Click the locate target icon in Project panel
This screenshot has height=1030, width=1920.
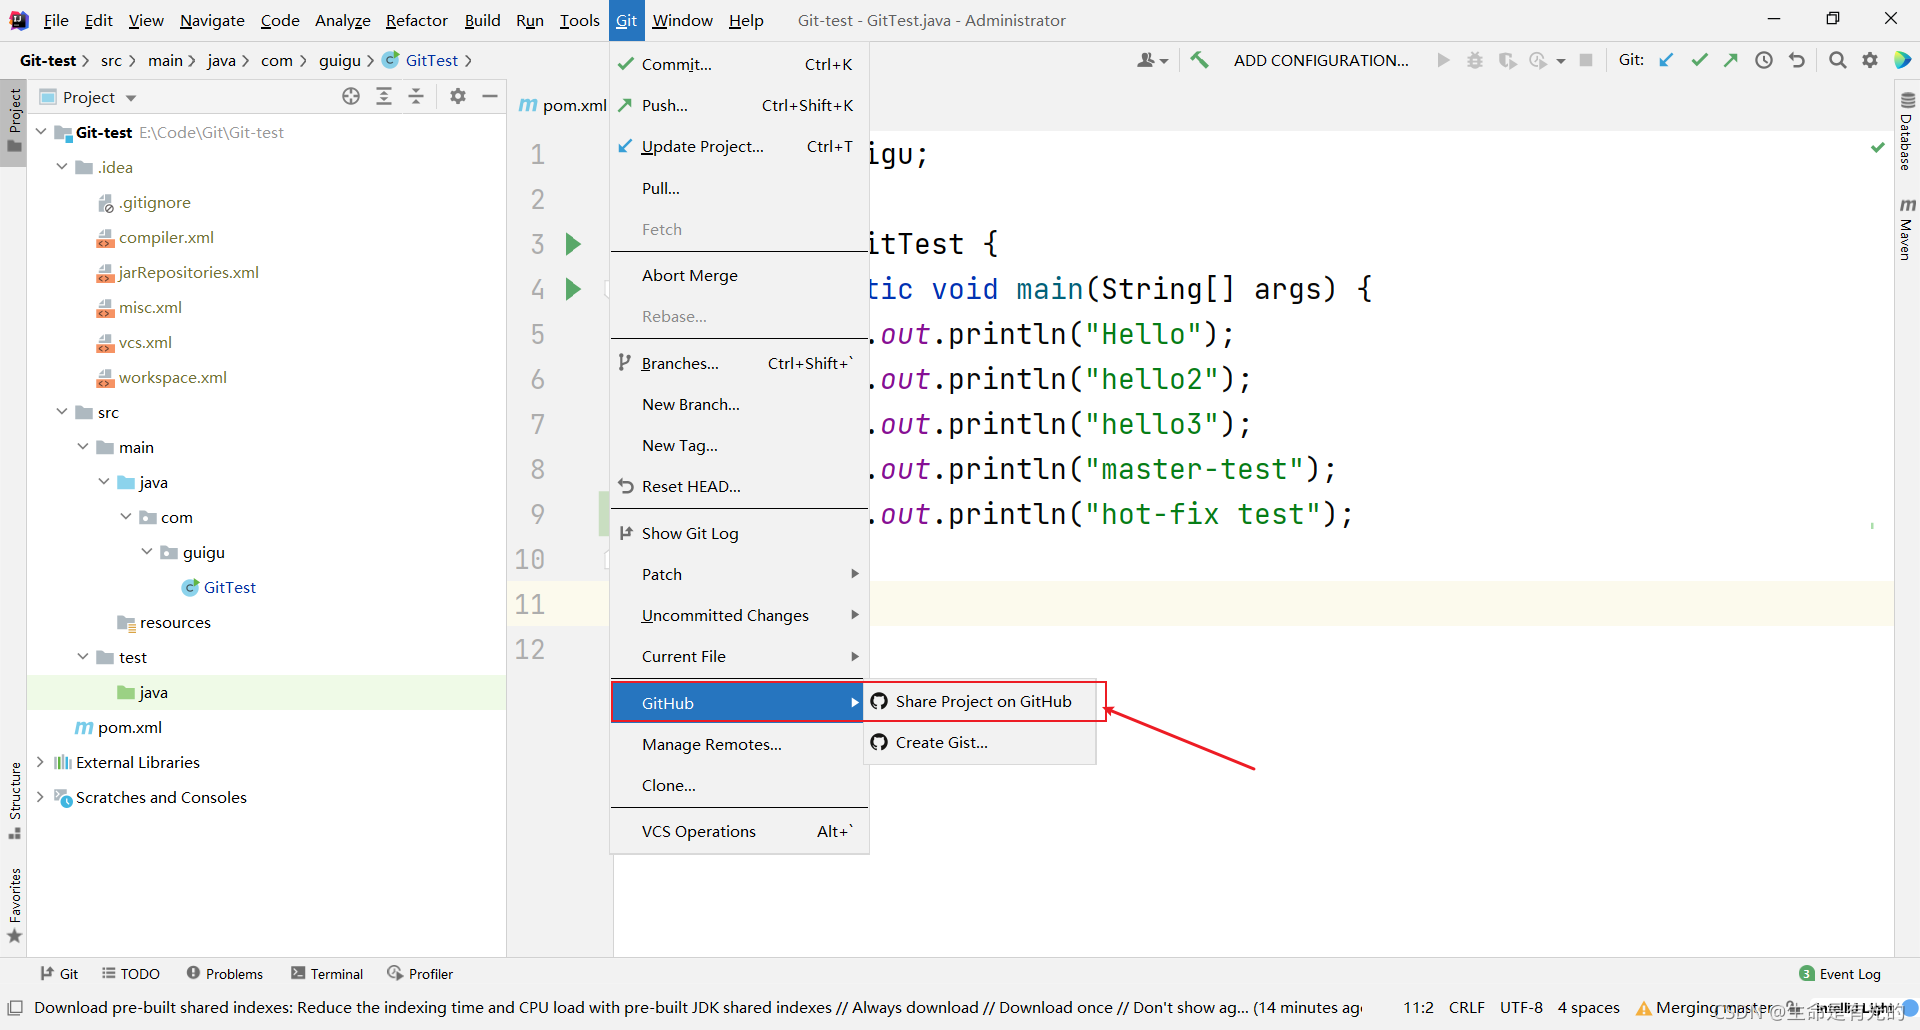tap(351, 96)
